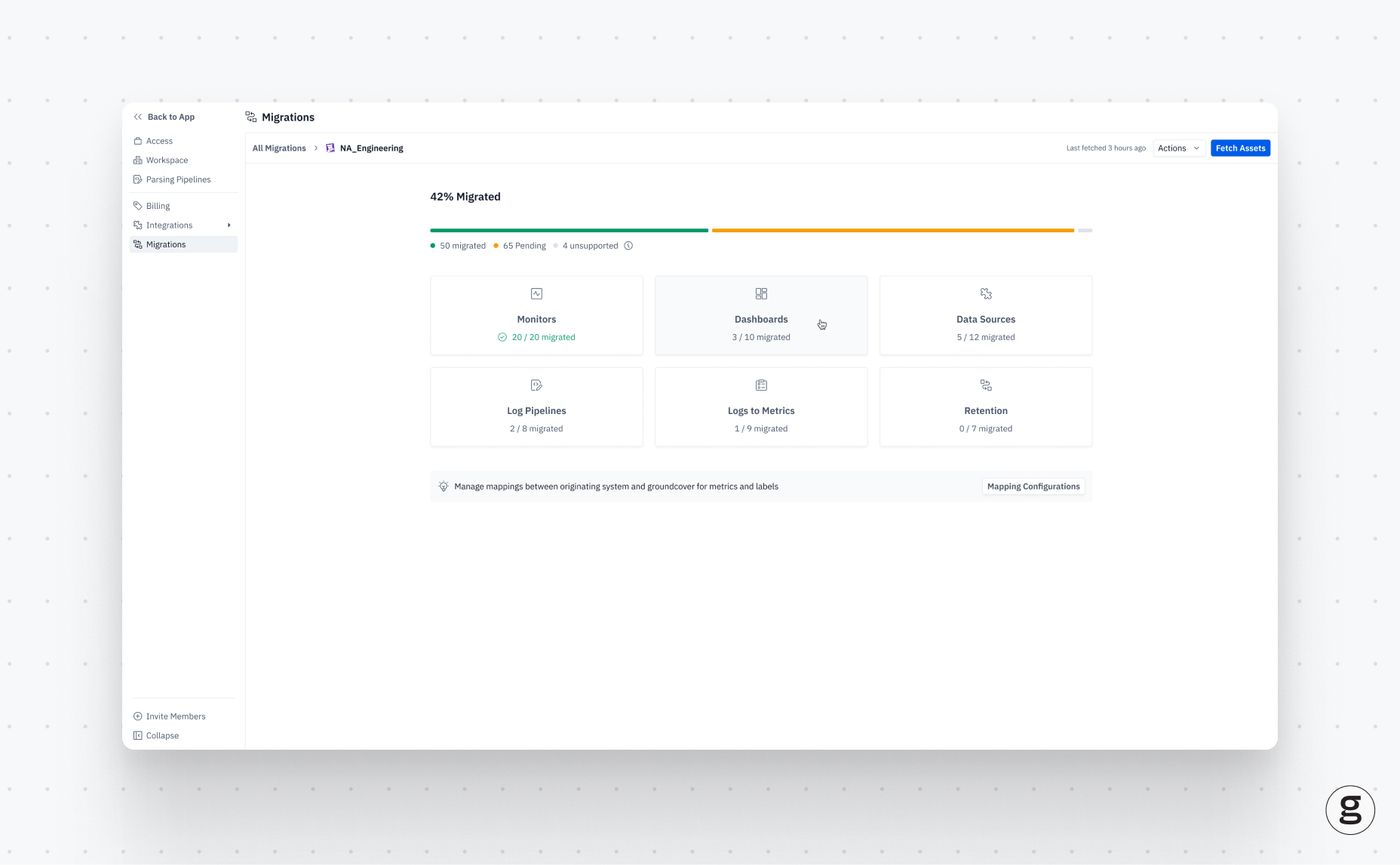Viewport: 1400px width, 865px height.
Task: Open the Dashboards migration card
Action: coord(761,315)
